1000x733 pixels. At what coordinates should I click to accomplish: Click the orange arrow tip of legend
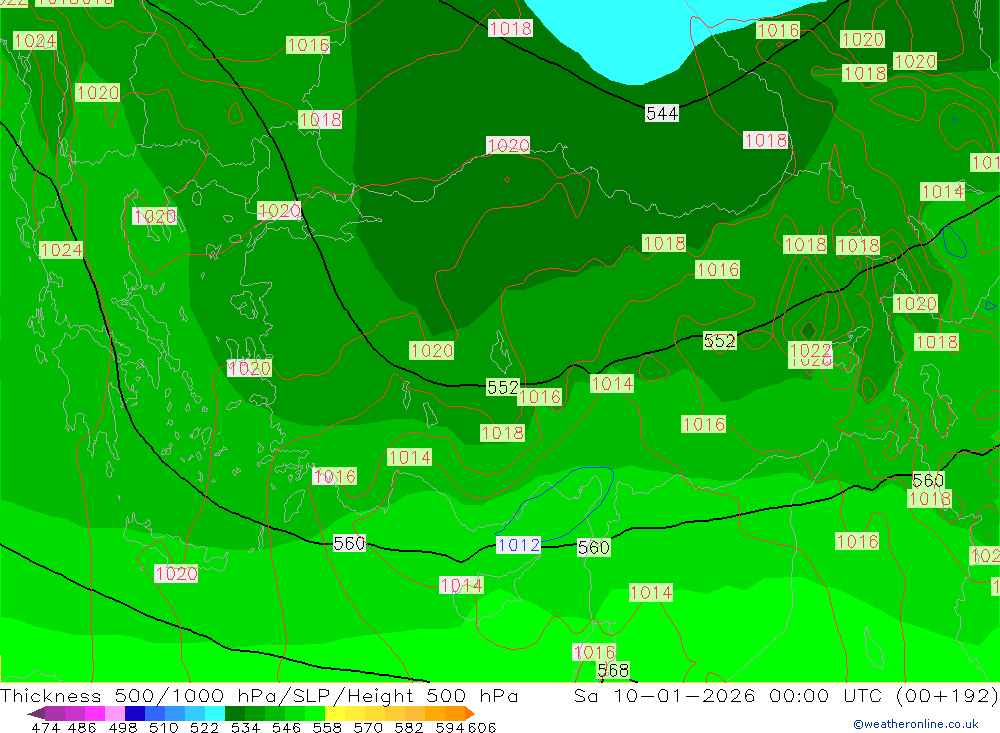(470, 713)
